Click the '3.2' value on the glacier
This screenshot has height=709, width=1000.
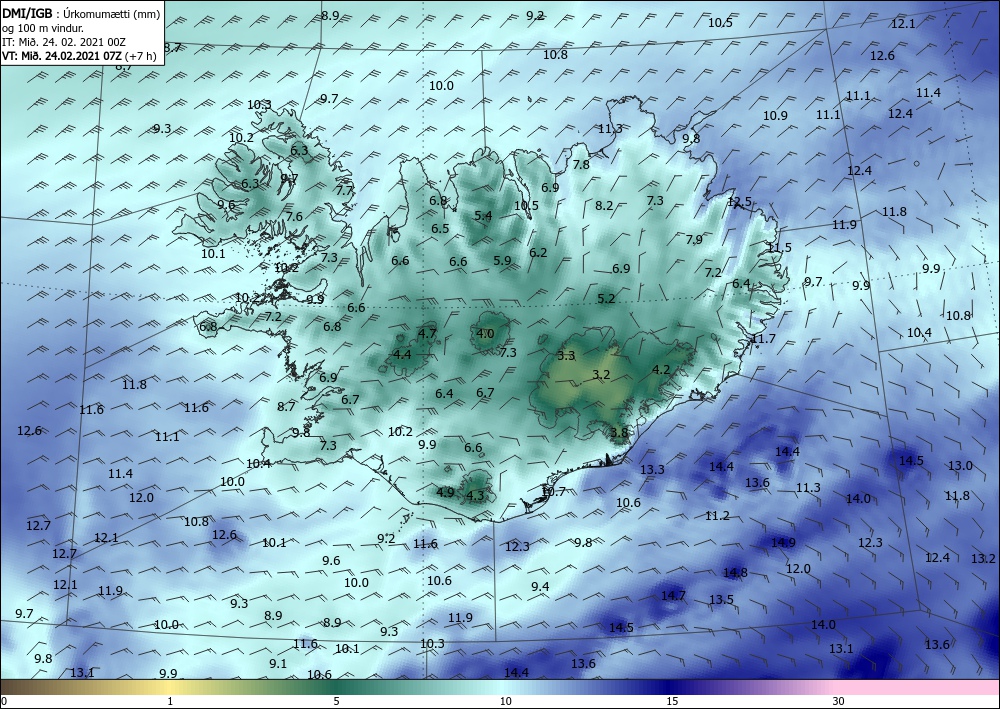[x=601, y=374]
